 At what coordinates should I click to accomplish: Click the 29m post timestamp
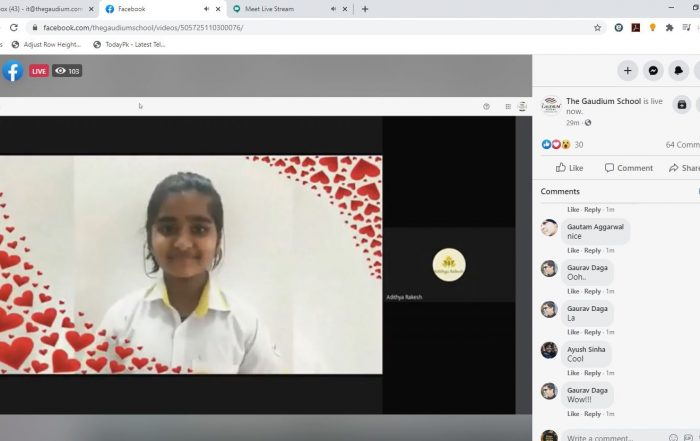[x=573, y=123]
